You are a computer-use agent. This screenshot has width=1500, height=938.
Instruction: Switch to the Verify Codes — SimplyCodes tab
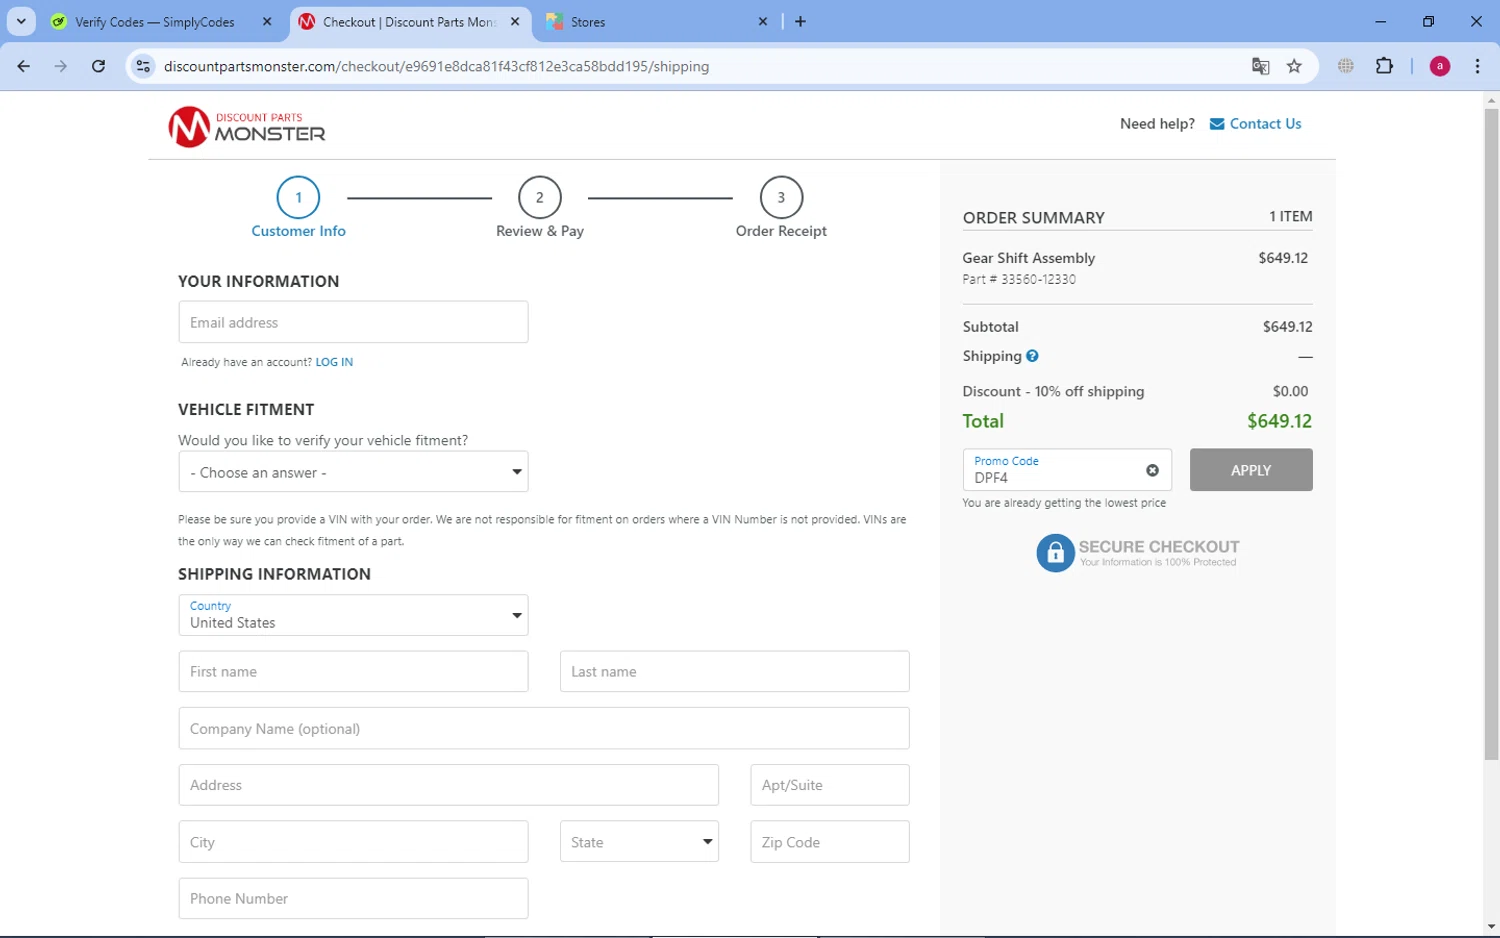point(162,21)
